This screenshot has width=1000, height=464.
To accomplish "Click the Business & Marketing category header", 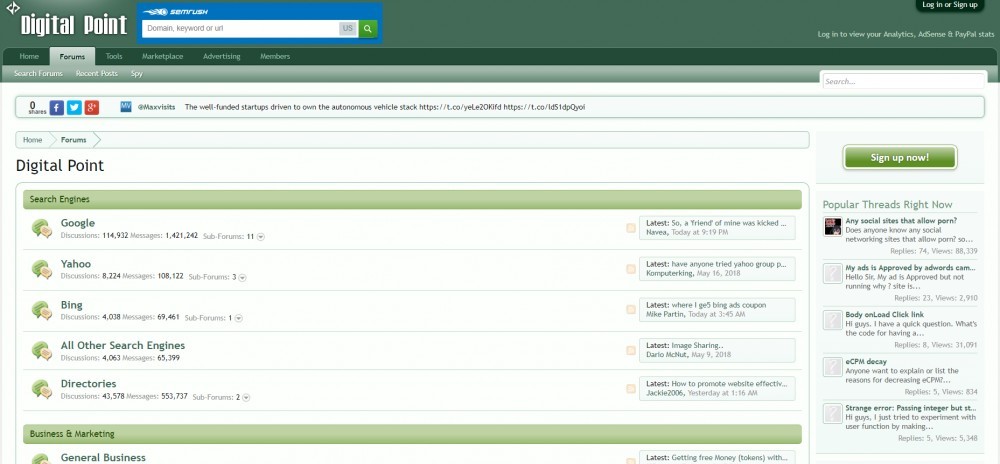I will coord(412,434).
